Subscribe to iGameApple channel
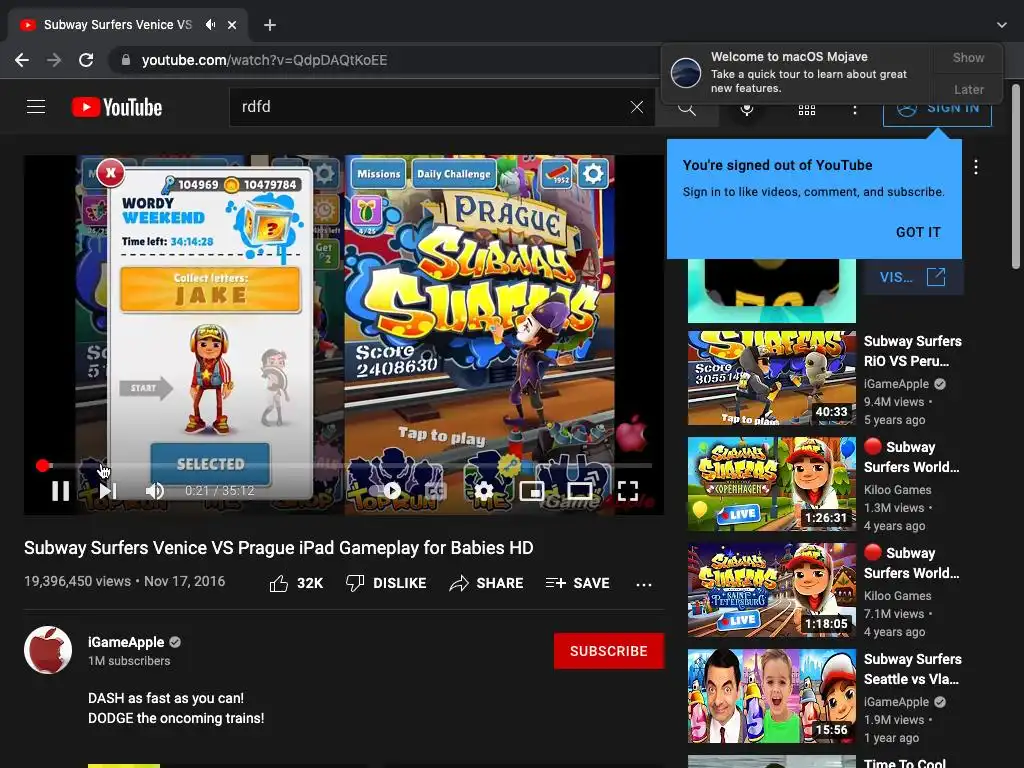The image size is (1024, 768). 609,651
